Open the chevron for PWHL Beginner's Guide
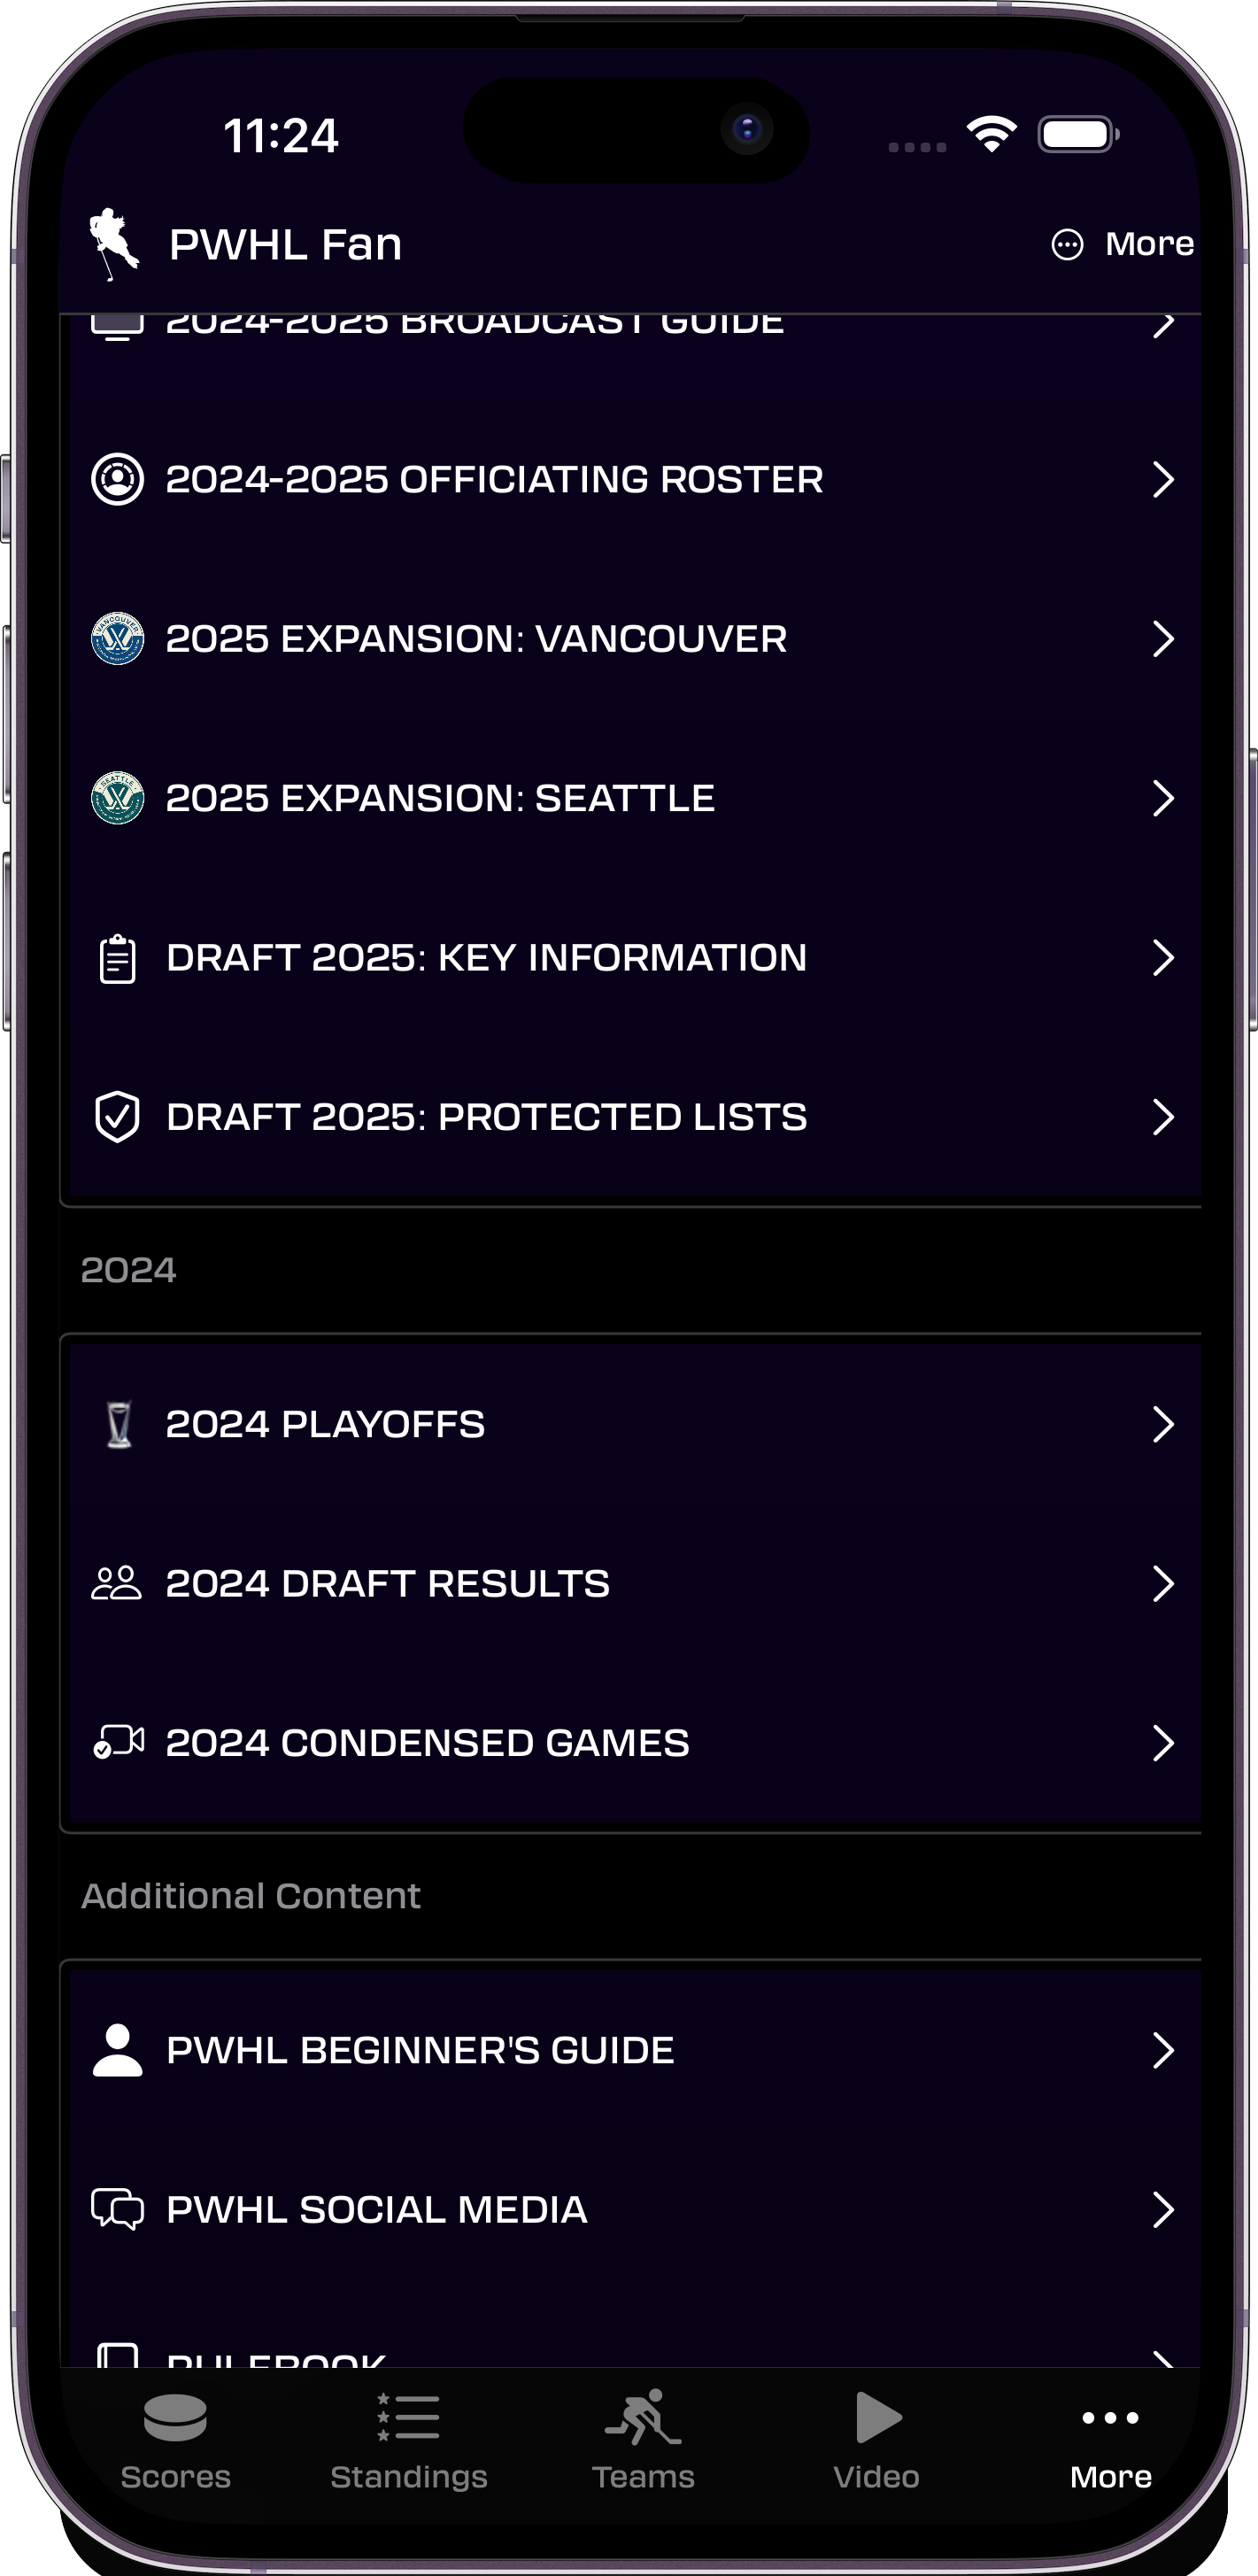The image size is (1258, 2576). (1162, 2050)
